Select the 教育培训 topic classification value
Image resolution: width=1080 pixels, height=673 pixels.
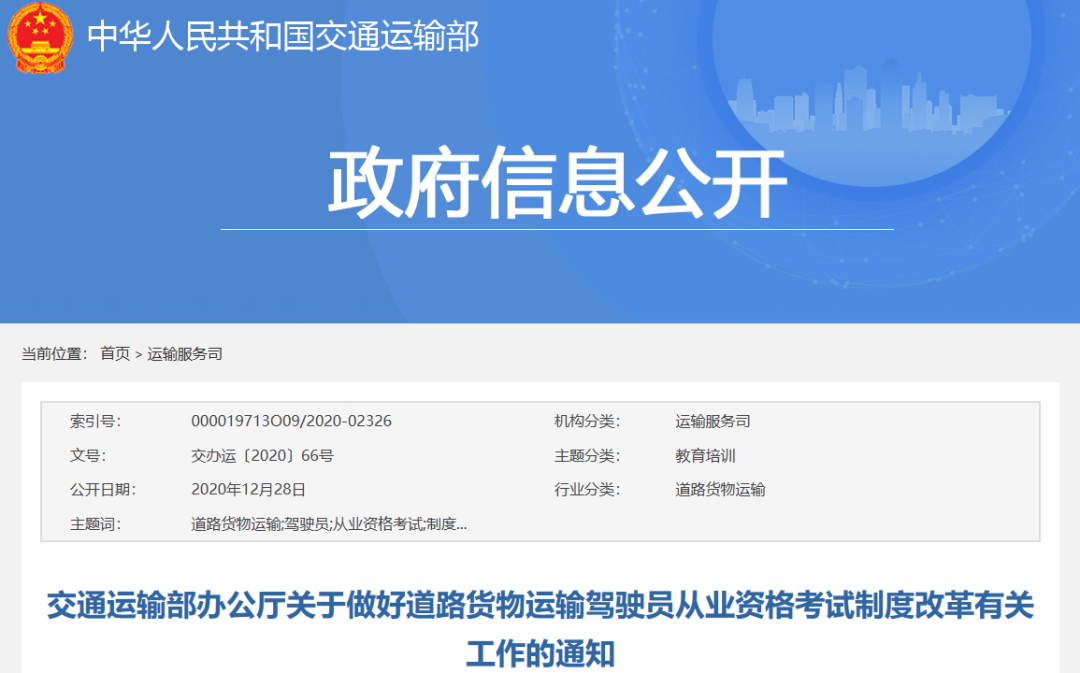click(705, 456)
